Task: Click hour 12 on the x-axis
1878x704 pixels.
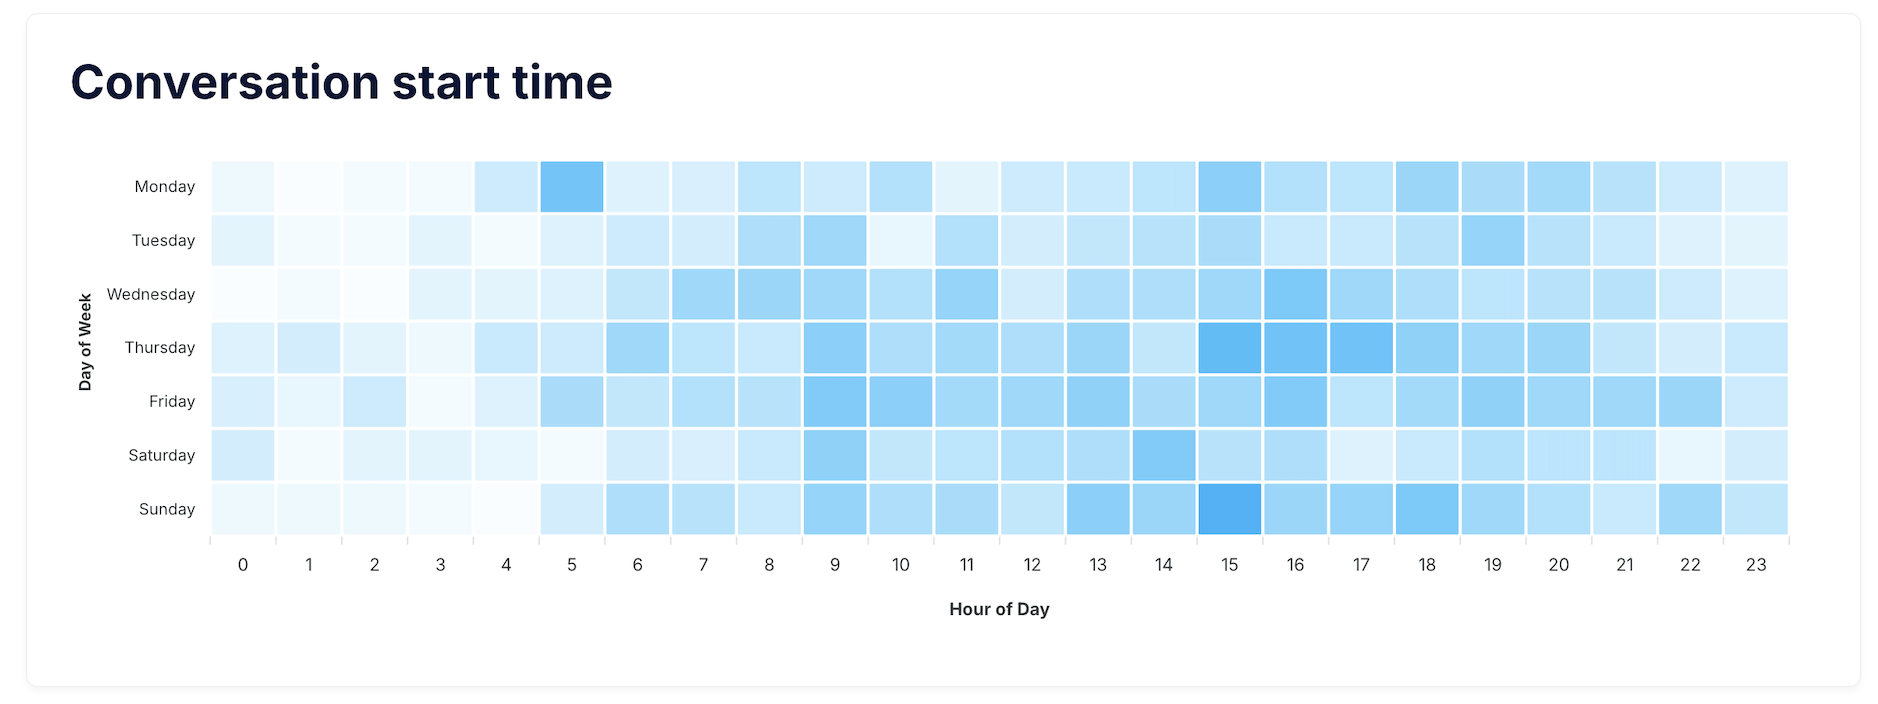Action: tap(1032, 565)
